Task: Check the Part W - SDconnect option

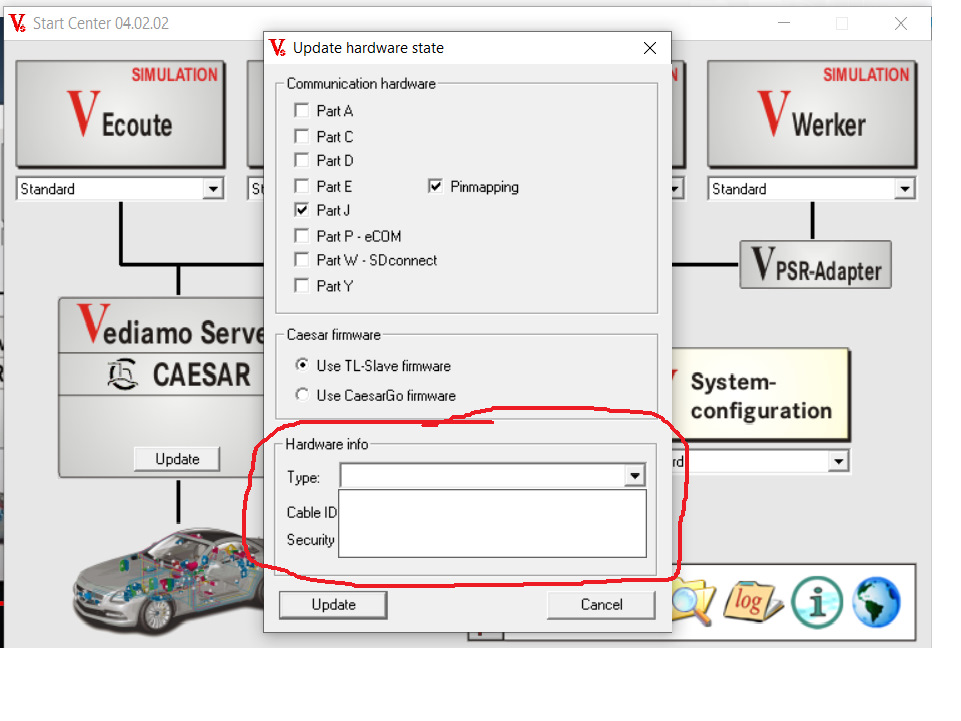Action: (302, 260)
